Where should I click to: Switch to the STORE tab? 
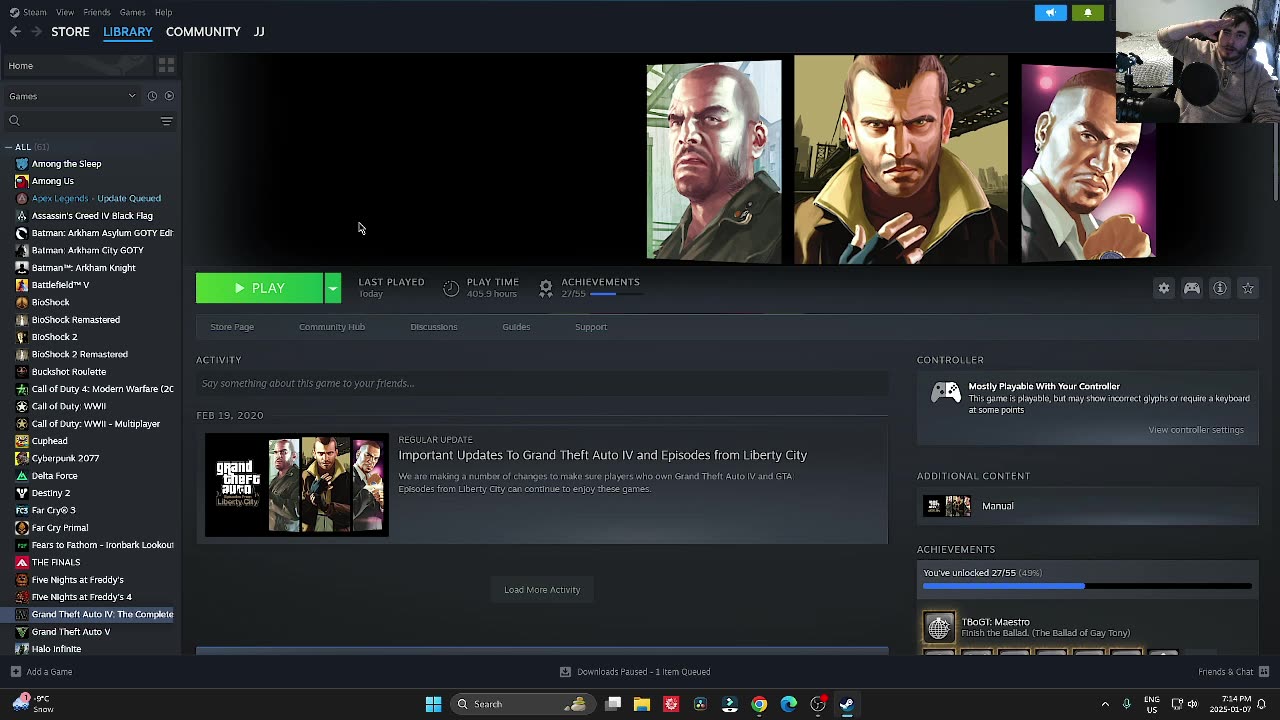coord(70,32)
